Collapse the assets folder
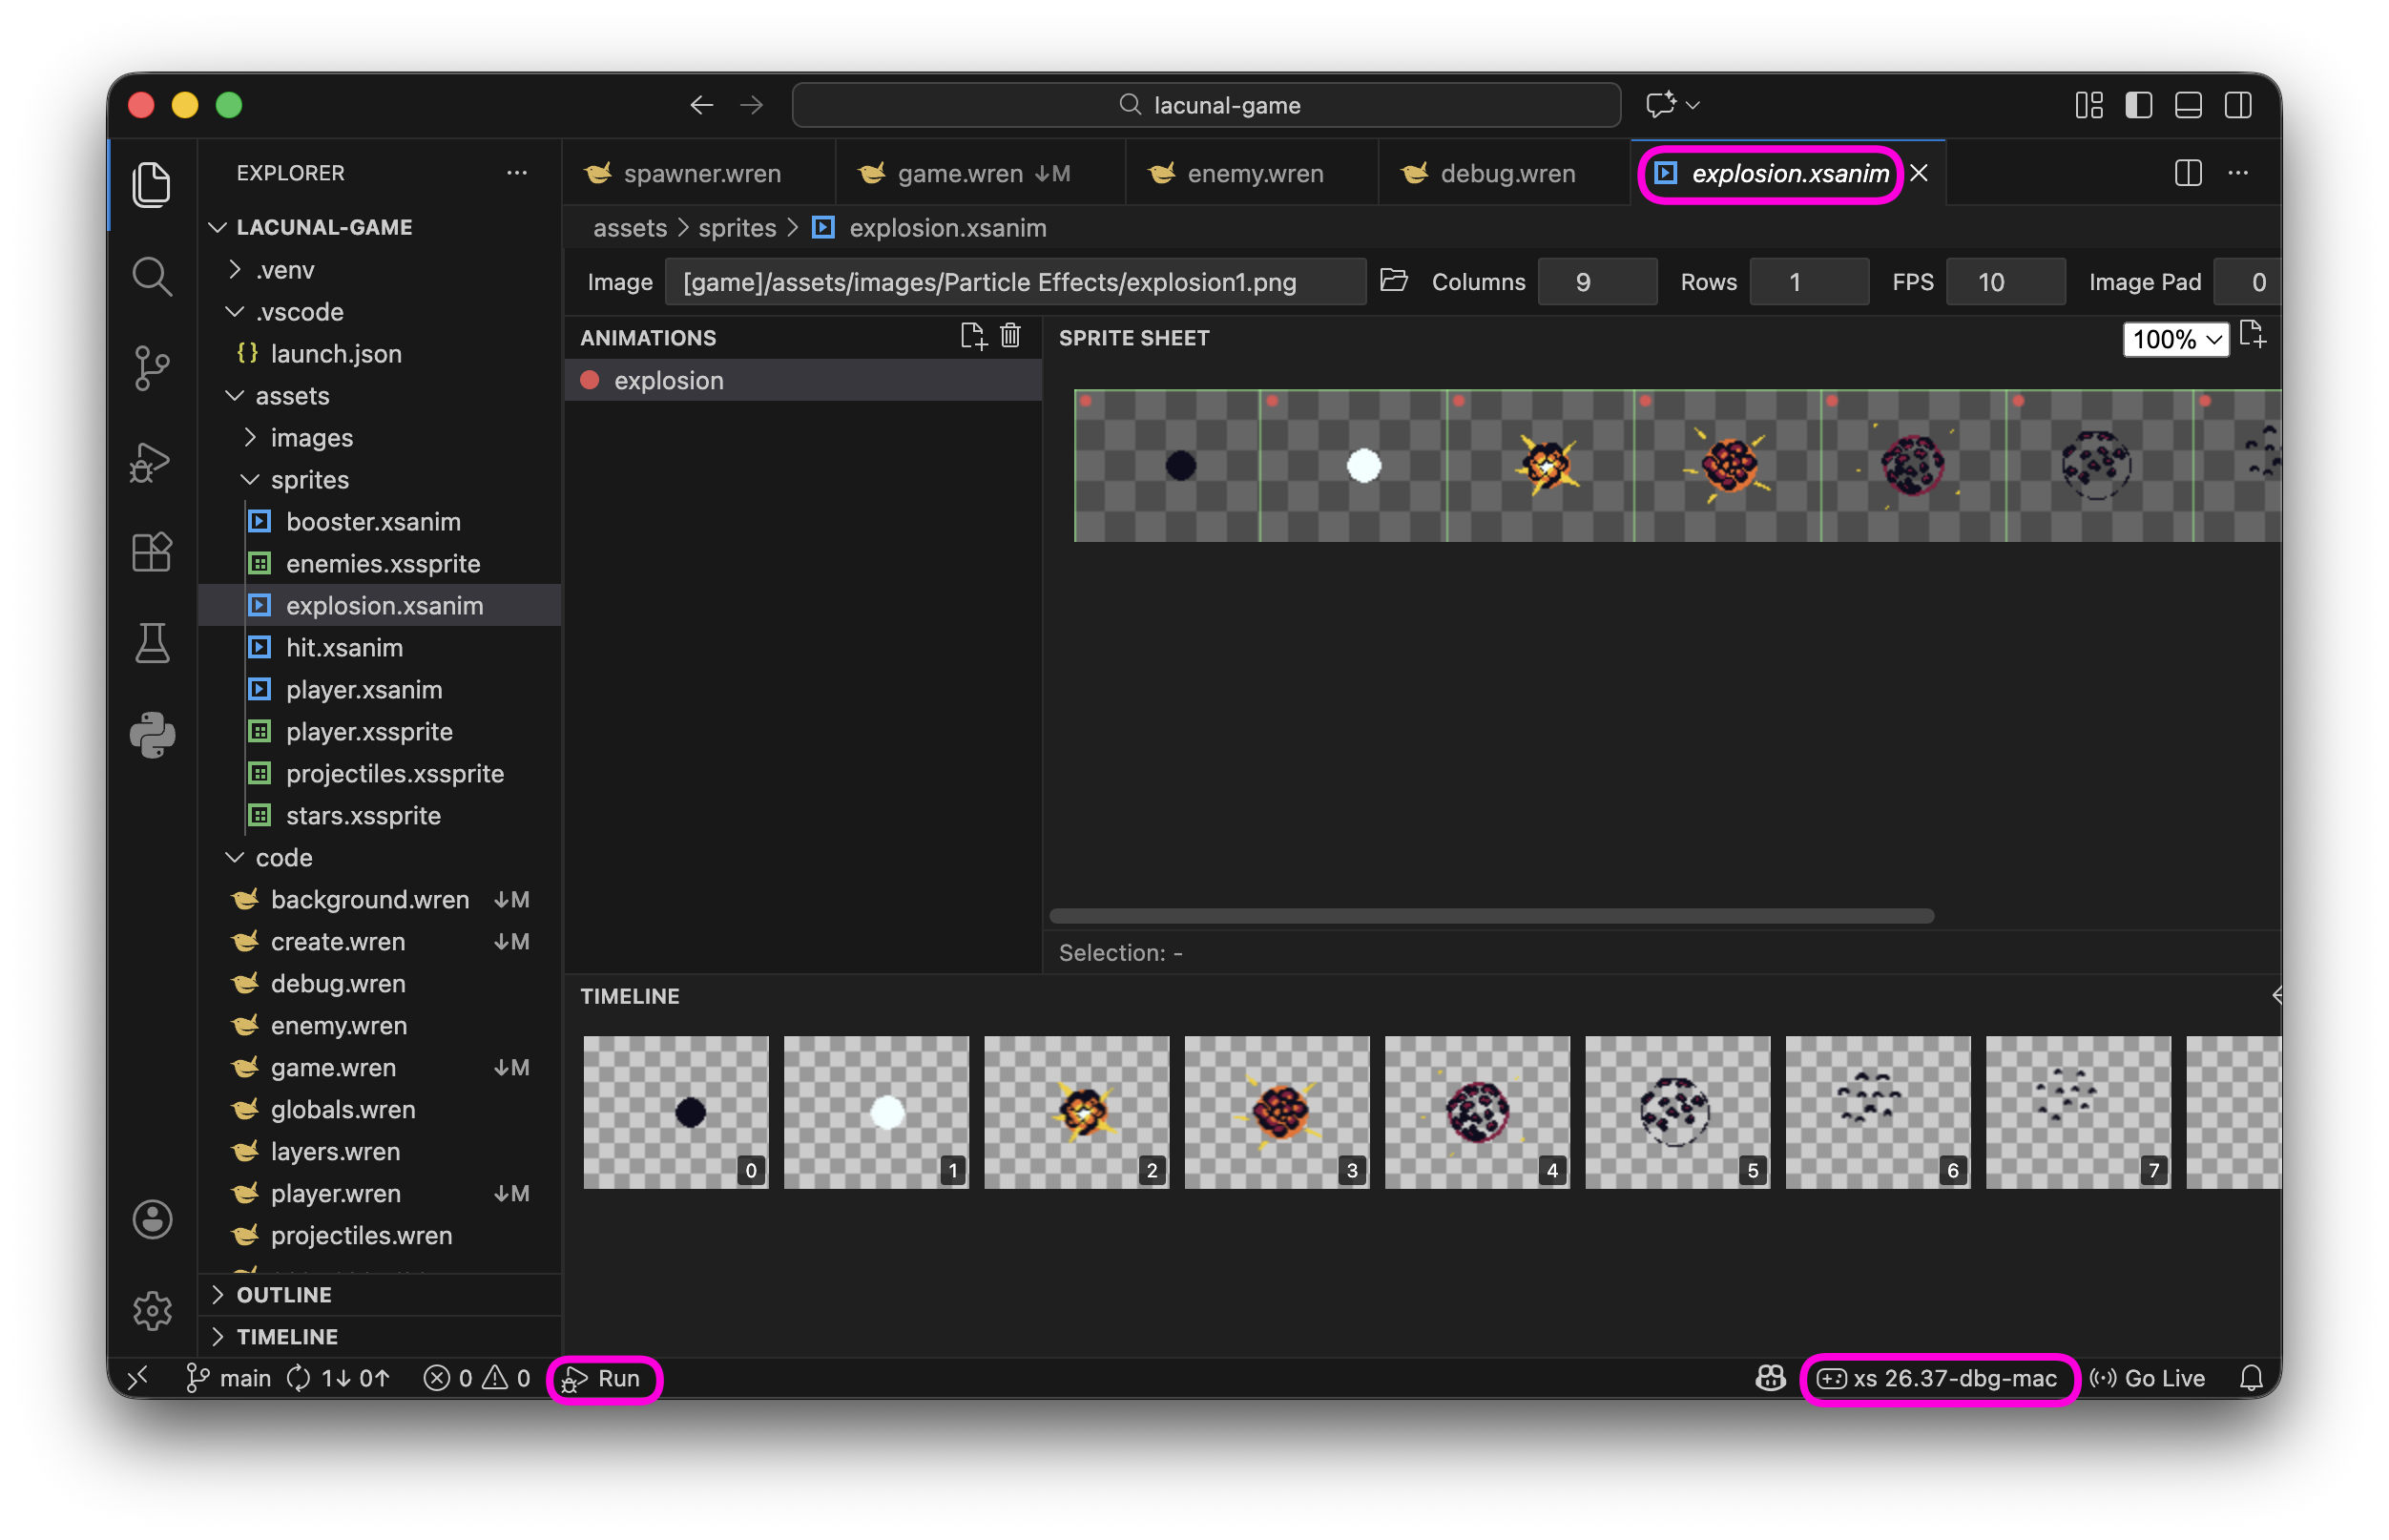 click(x=234, y=396)
